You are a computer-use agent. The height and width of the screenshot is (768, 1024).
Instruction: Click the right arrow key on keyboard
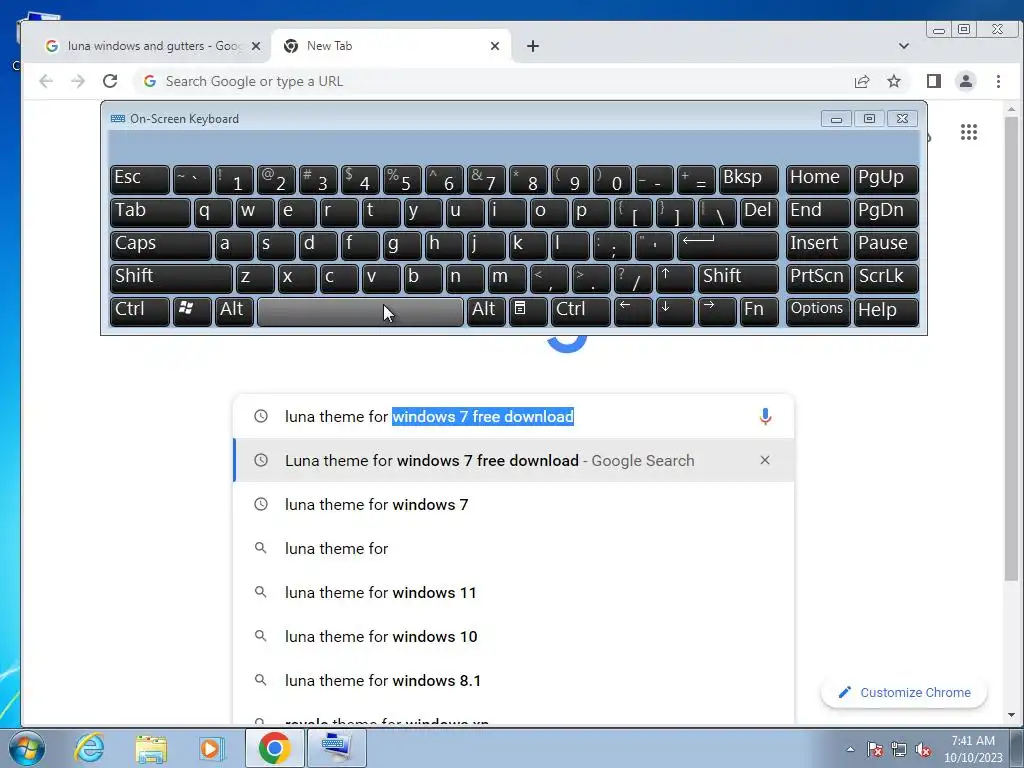coord(716,311)
